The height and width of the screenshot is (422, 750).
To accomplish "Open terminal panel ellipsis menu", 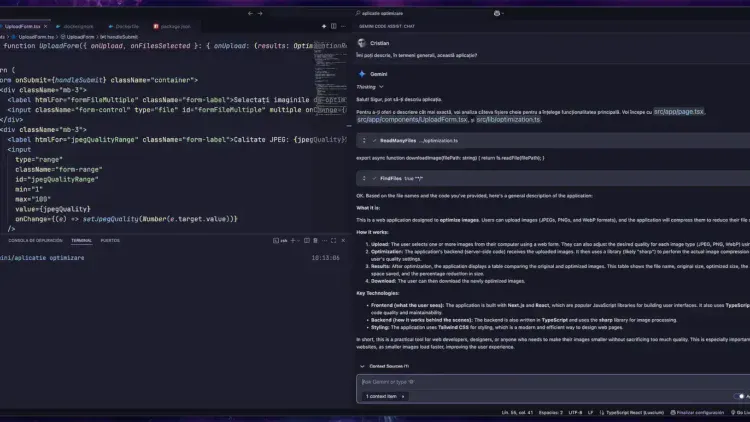I will pyautogui.click(x=324, y=241).
